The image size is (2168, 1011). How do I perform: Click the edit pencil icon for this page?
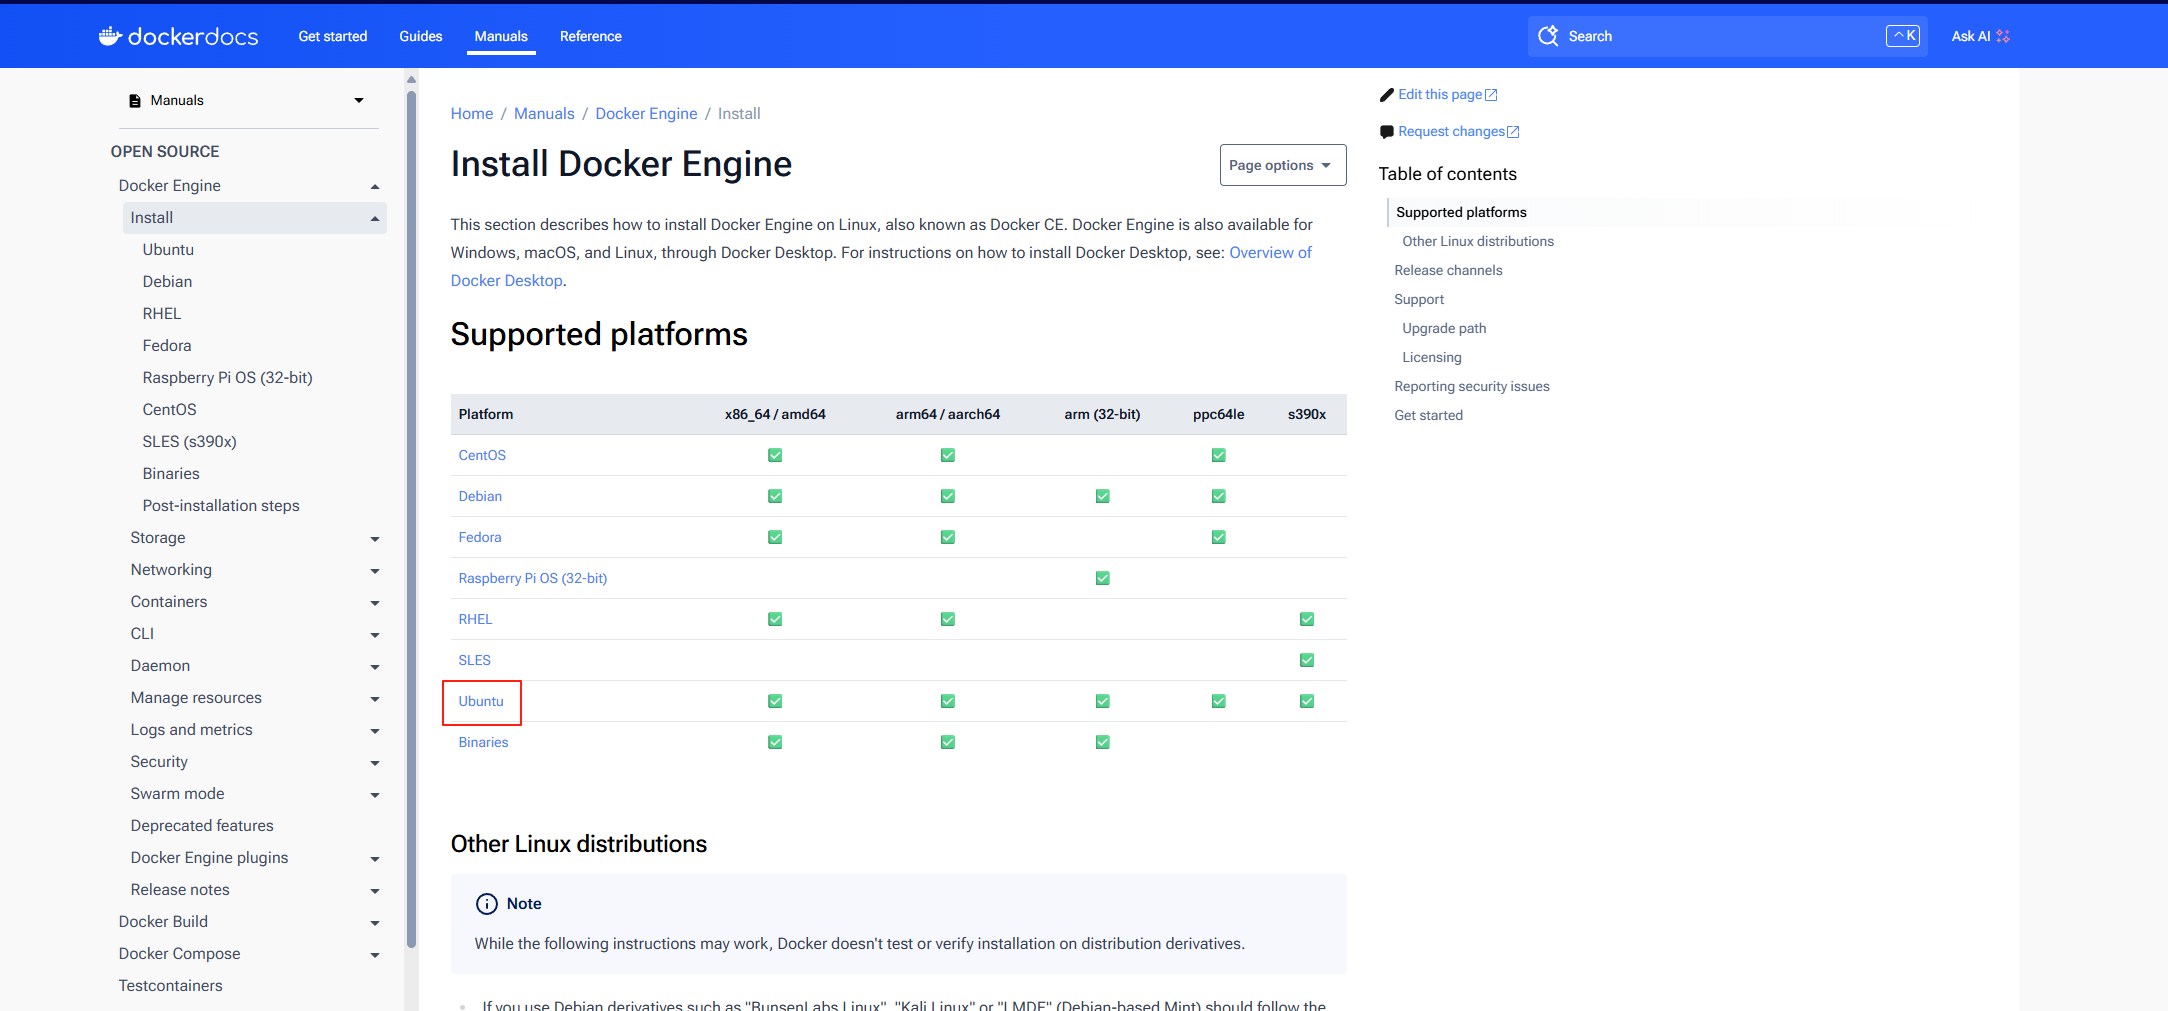click(1387, 94)
